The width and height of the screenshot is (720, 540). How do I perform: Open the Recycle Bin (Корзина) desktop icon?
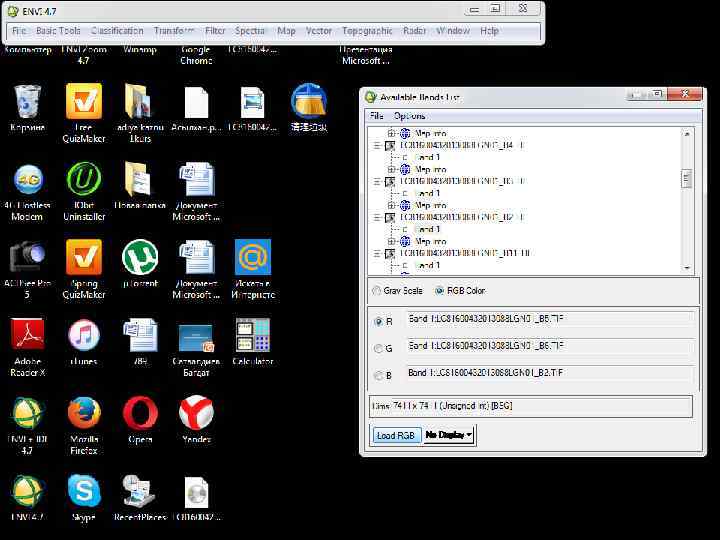[x=28, y=102]
